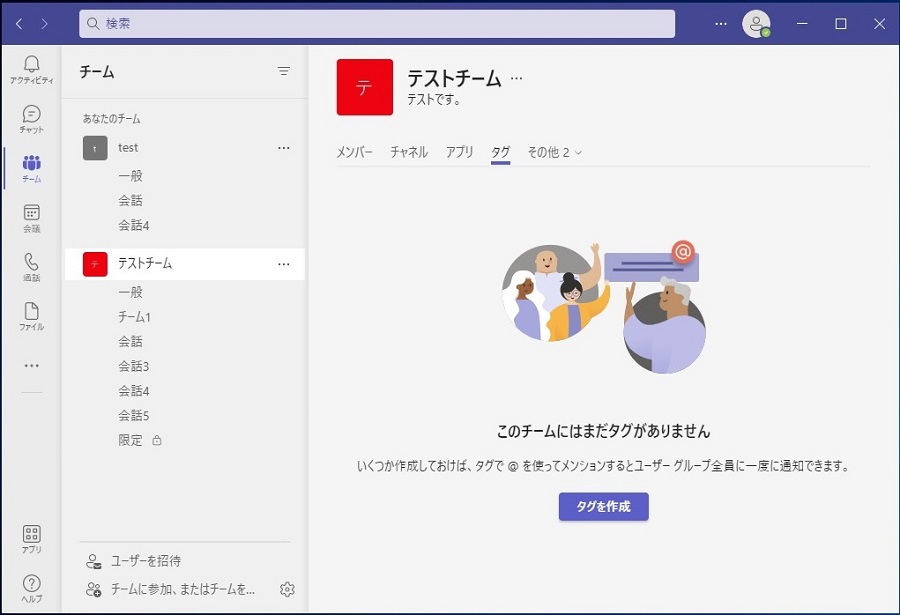The image size is (900, 615).
Task: Click the テストチーム title in header
Action: coord(454,78)
